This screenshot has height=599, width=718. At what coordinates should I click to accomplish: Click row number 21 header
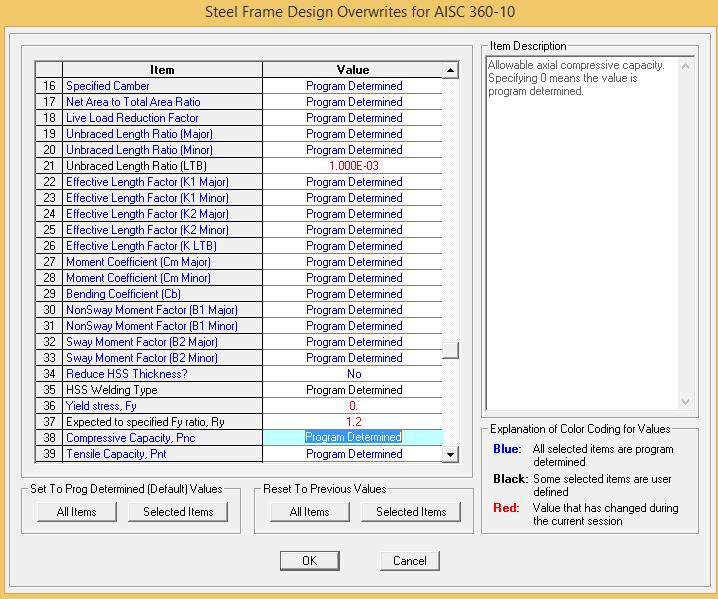click(x=49, y=166)
